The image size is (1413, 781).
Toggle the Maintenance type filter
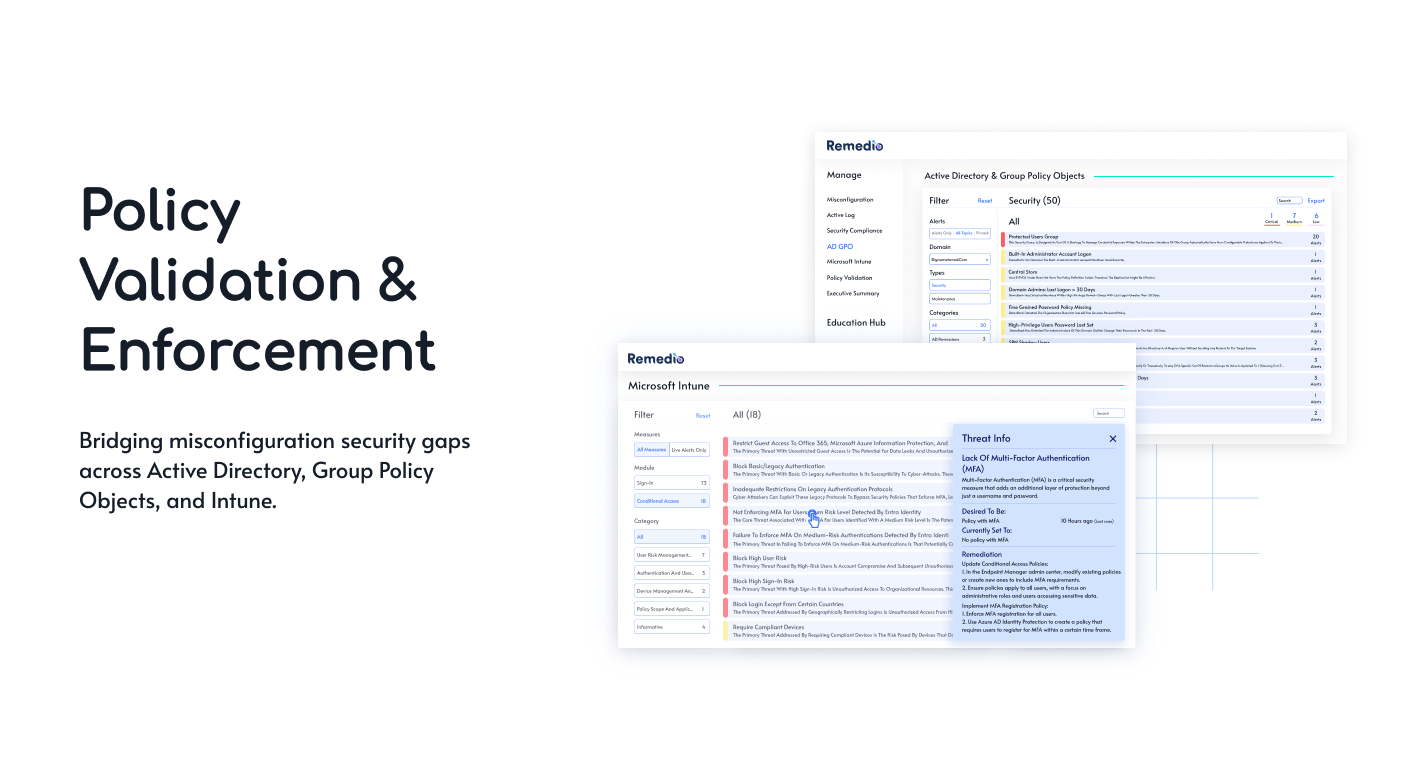(958, 296)
